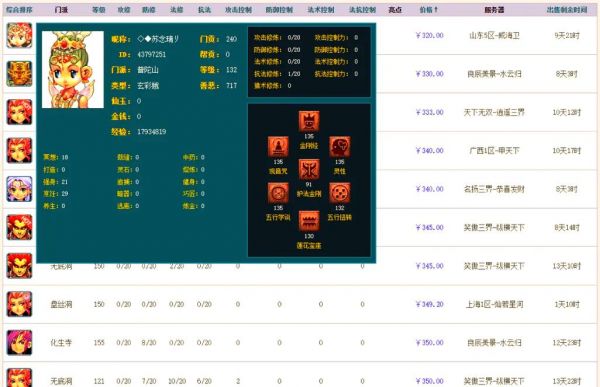Viewport: 600px width, 387px height.
Task: Open the 护法金刚 skill icon
Action: click(x=309, y=170)
